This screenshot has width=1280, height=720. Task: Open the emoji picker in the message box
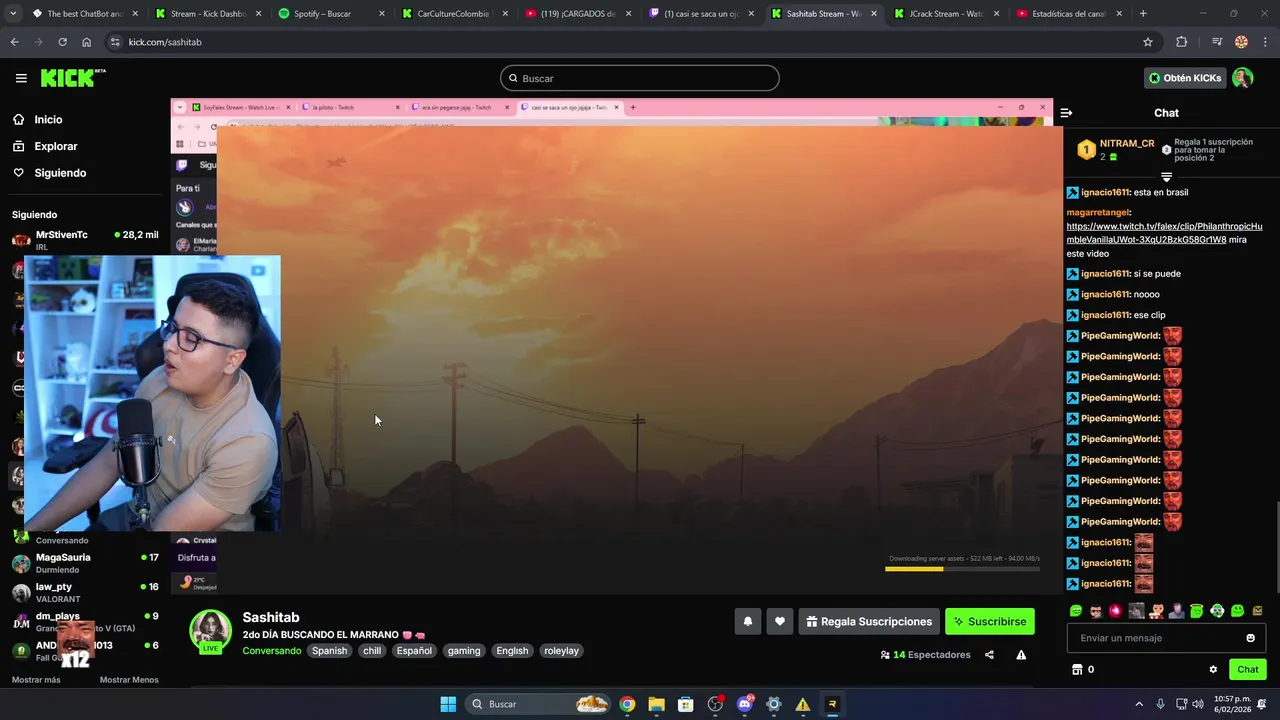pyautogui.click(x=1250, y=638)
